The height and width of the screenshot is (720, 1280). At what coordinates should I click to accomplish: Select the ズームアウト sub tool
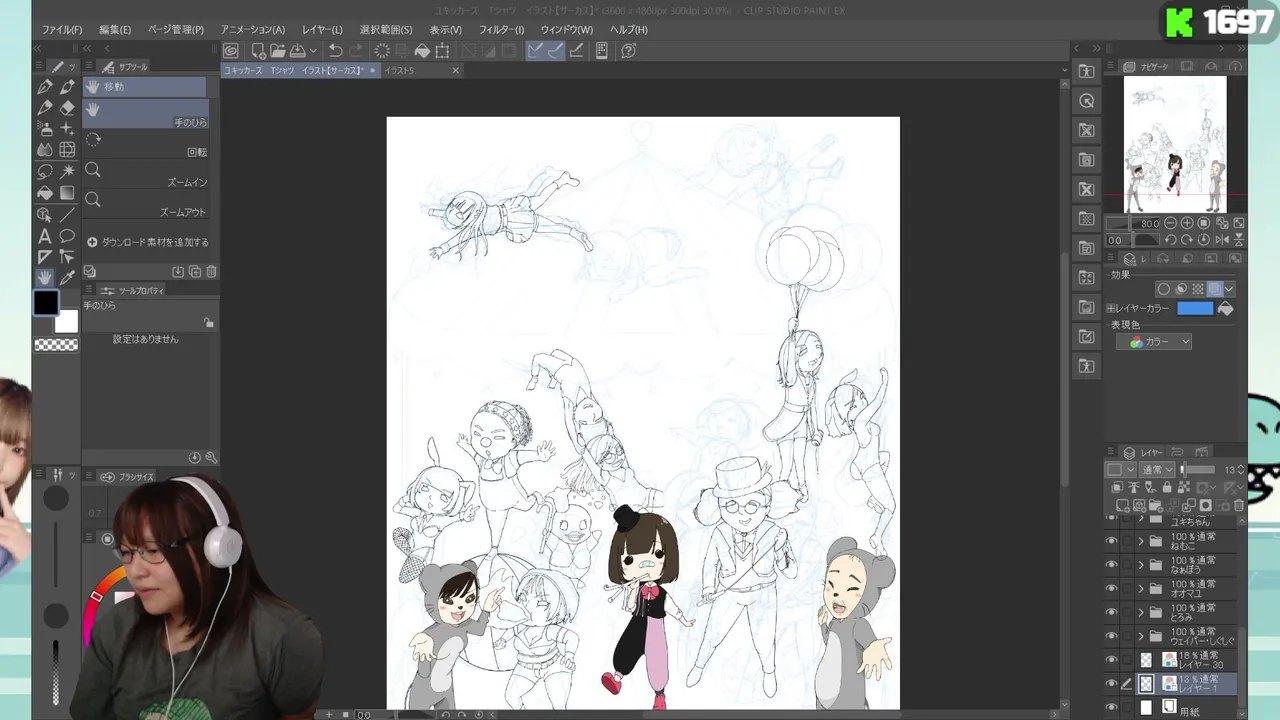pos(146,203)
